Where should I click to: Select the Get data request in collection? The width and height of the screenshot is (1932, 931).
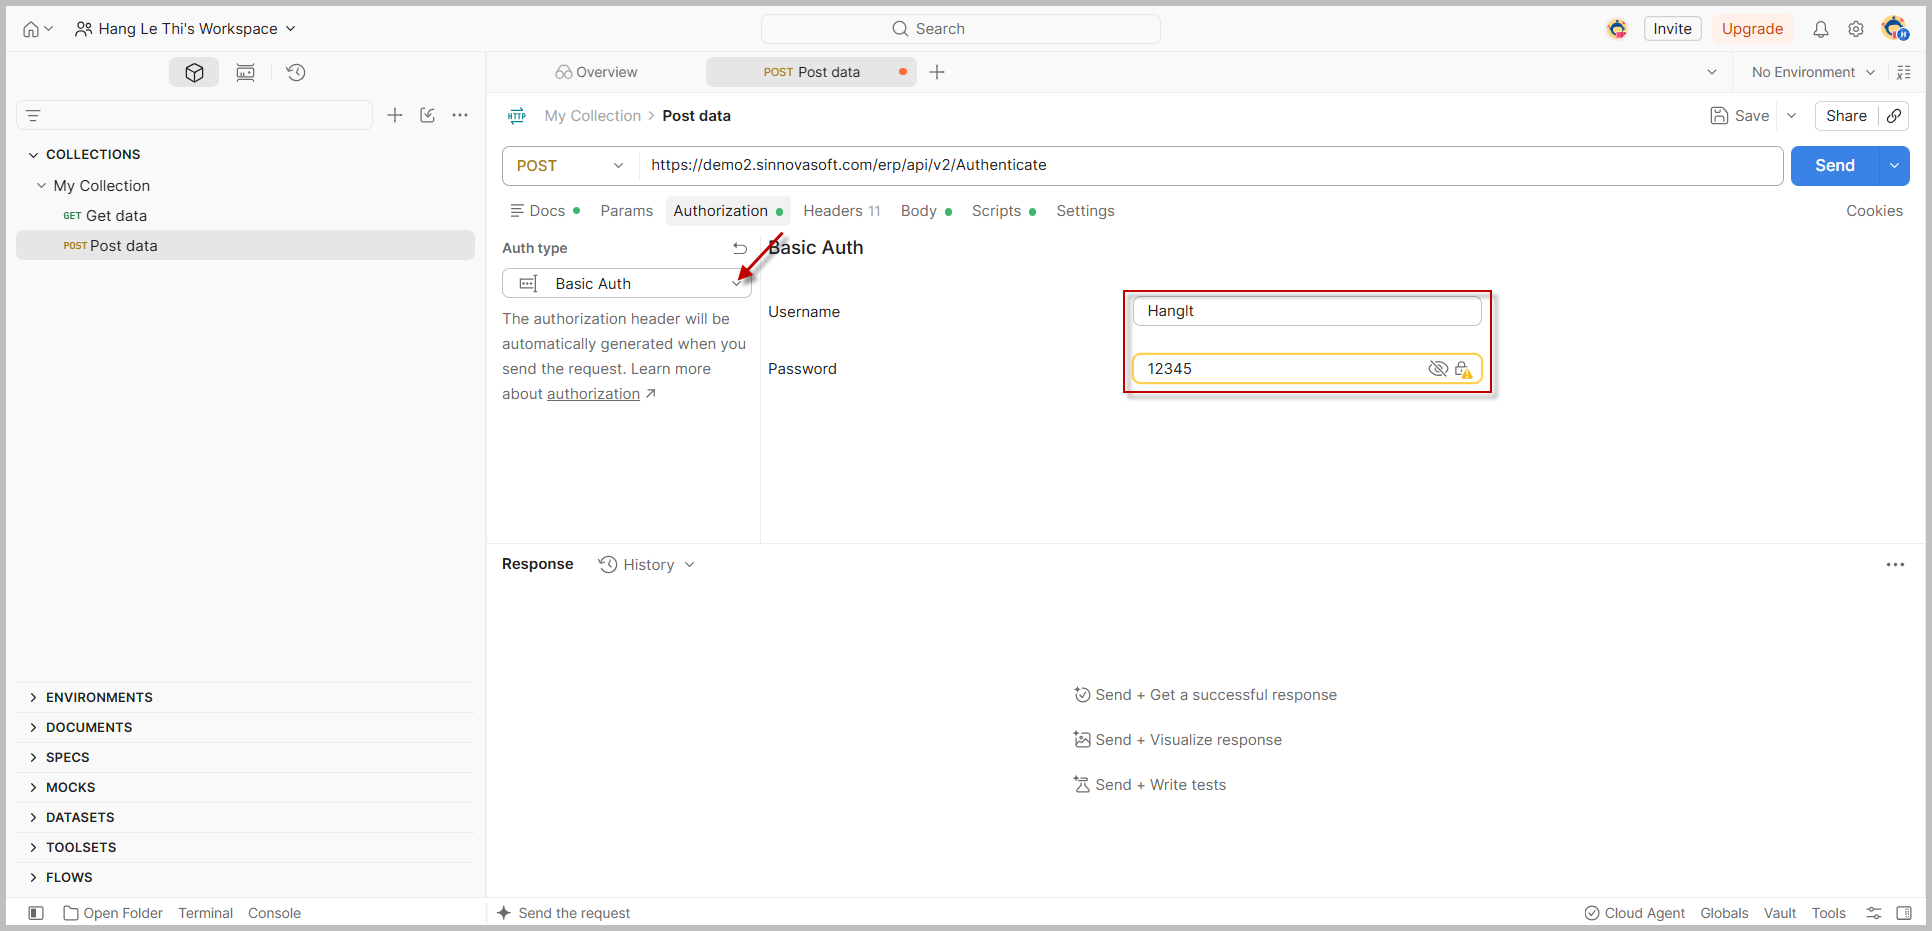pos(116,216)
